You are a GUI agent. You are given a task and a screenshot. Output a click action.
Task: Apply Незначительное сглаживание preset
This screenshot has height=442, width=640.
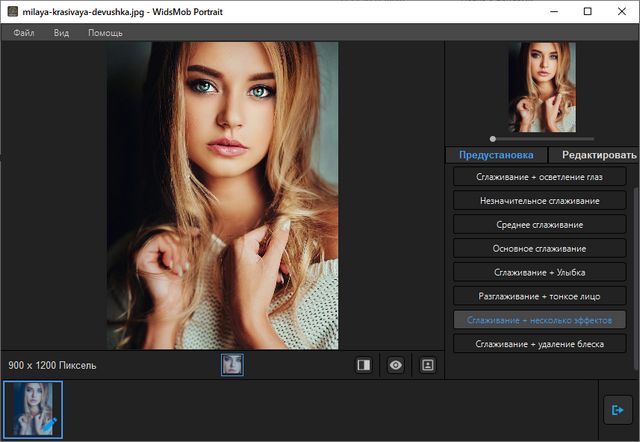(539, 201)
